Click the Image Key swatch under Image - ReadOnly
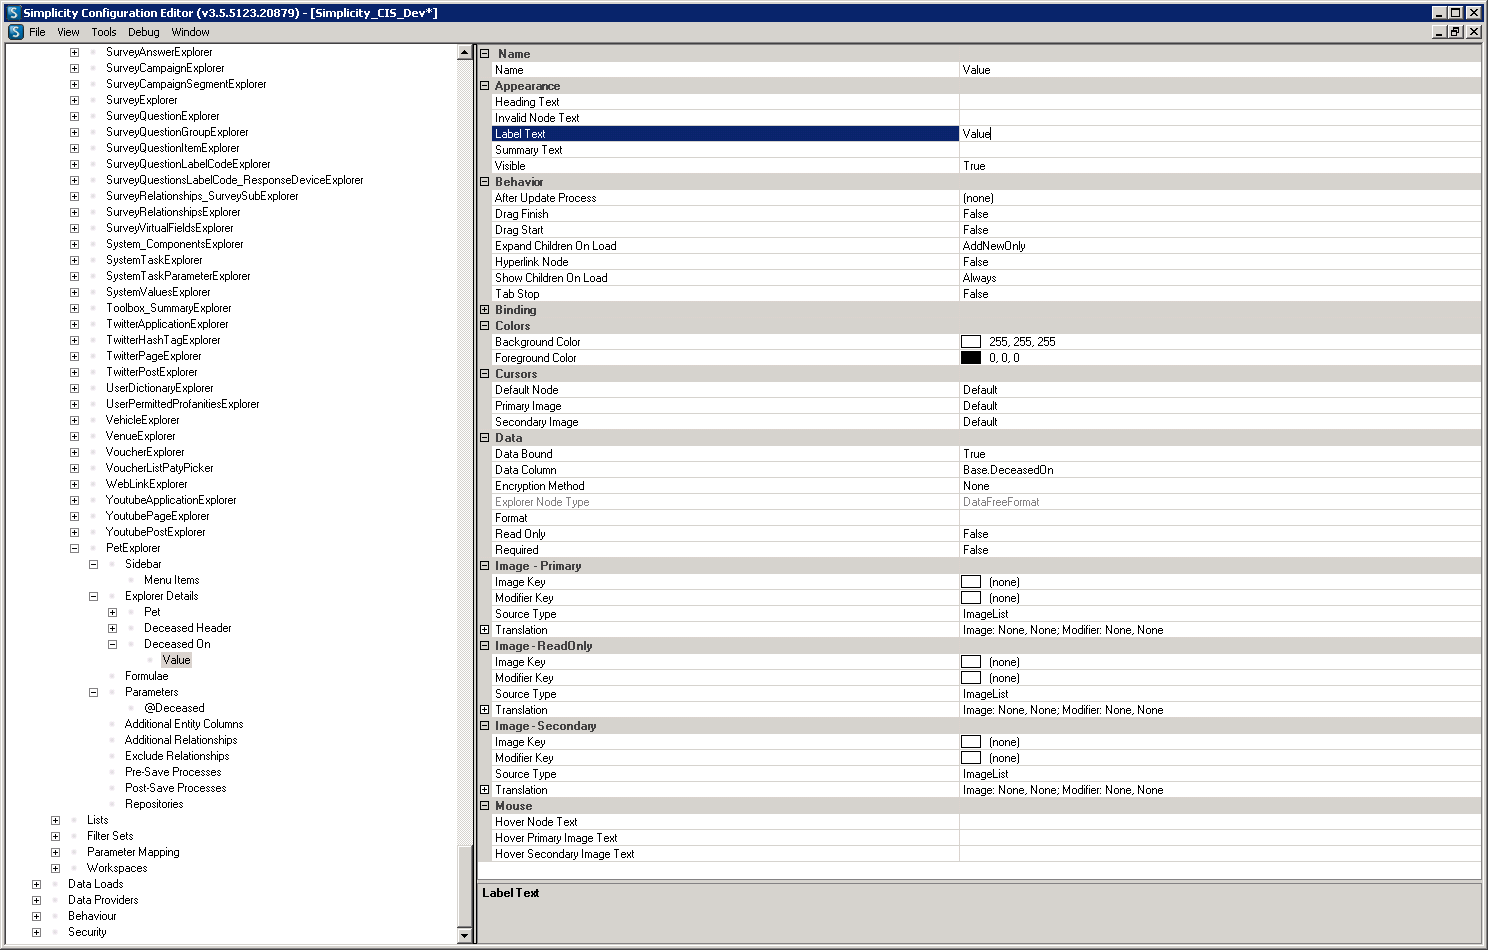The width and height of the screenshot is (1488, 950). [970, 662]
